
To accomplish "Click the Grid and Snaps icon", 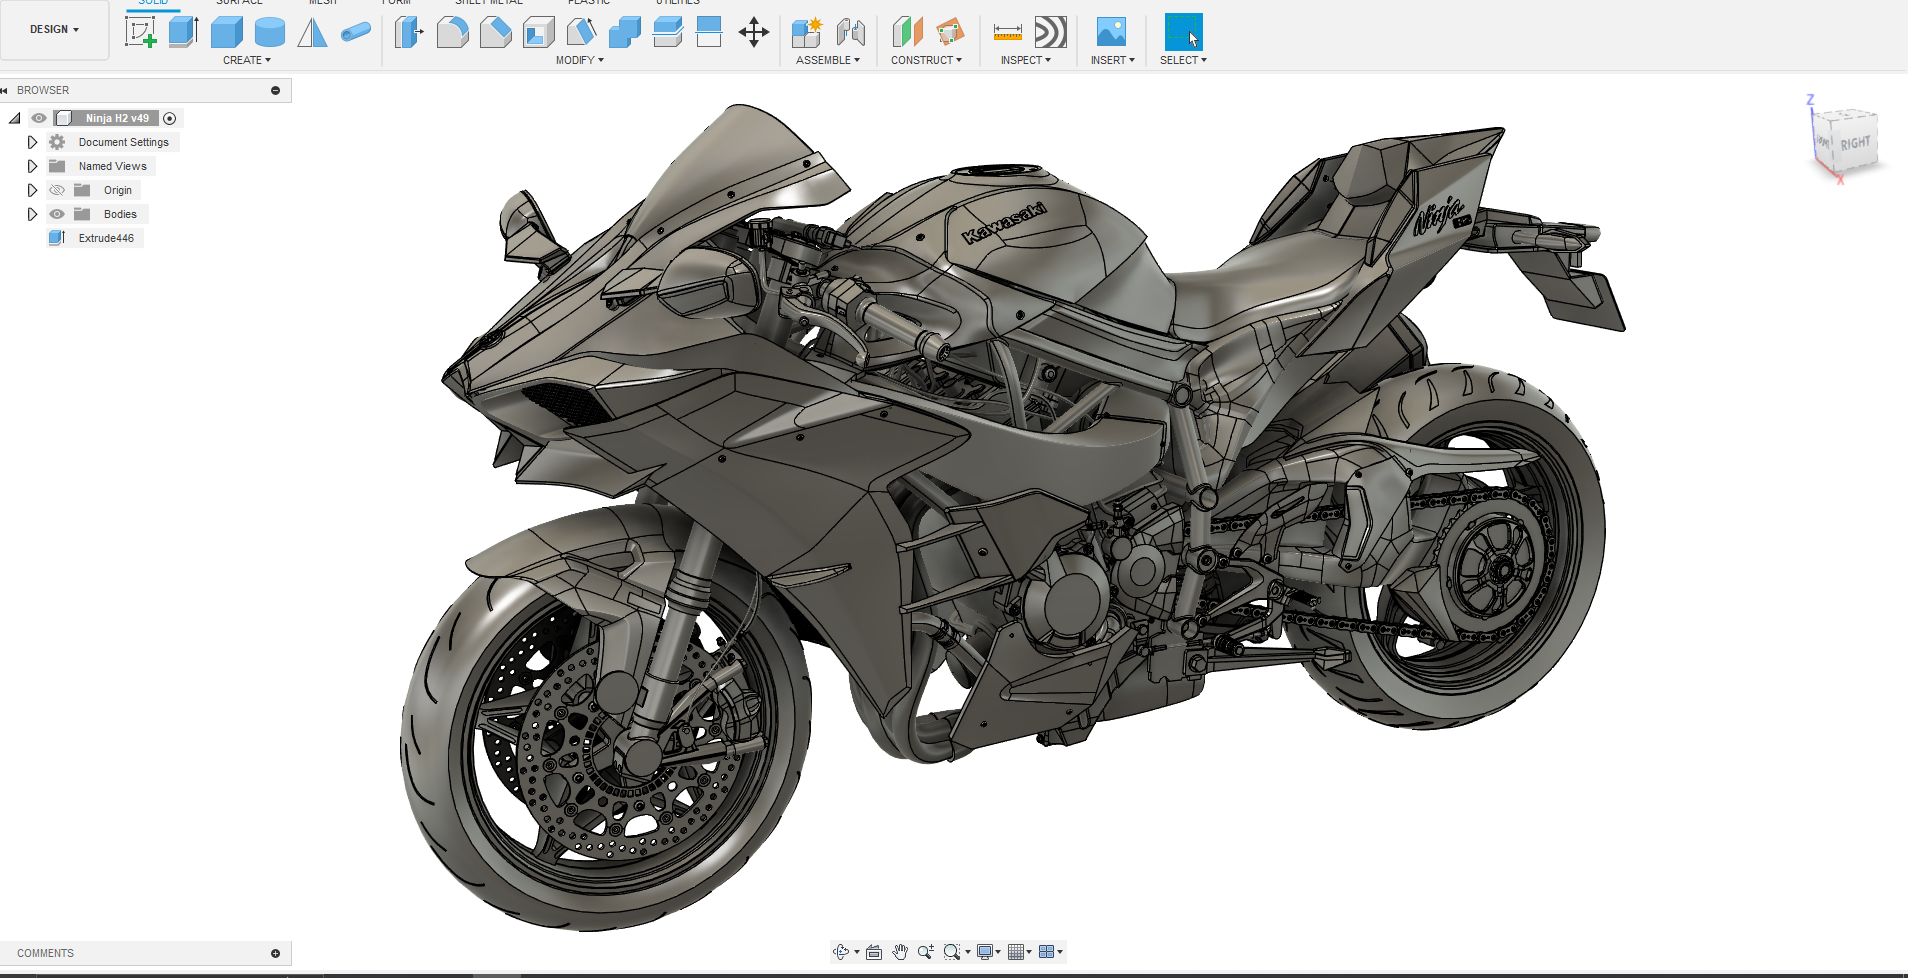I will [x=1016, y=952].
